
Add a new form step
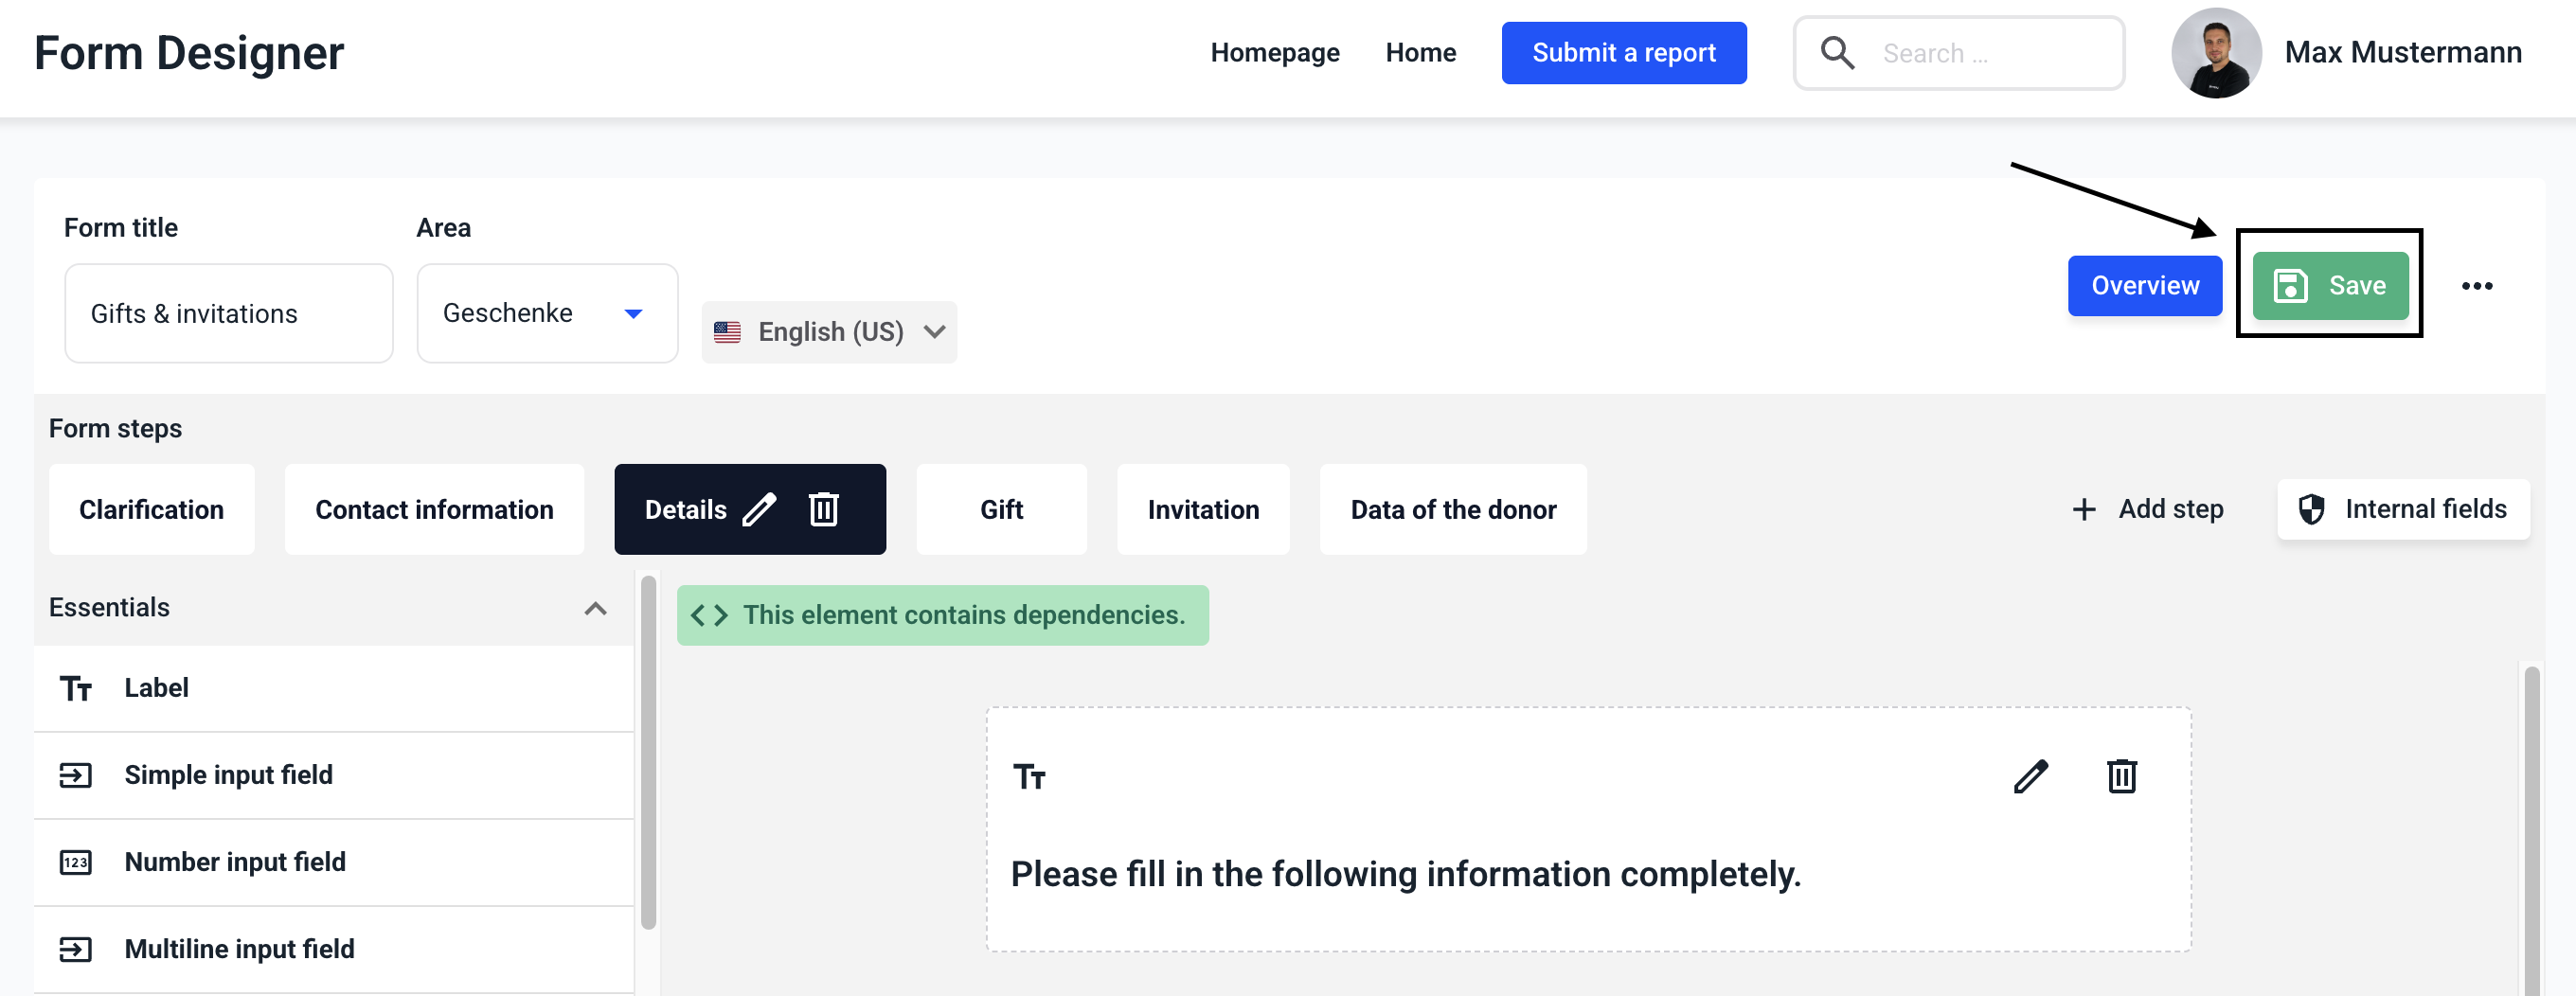tap(2148, 510)
